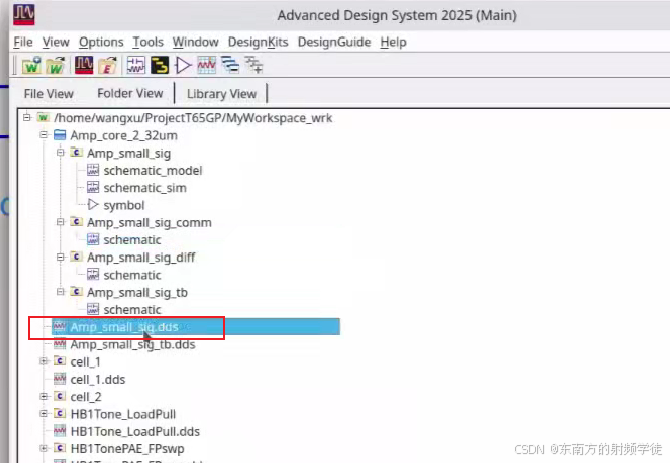Screen dimensions: 670x463
Task: Collapse the Amp_small_sig cell
Action: pos(61,152)
